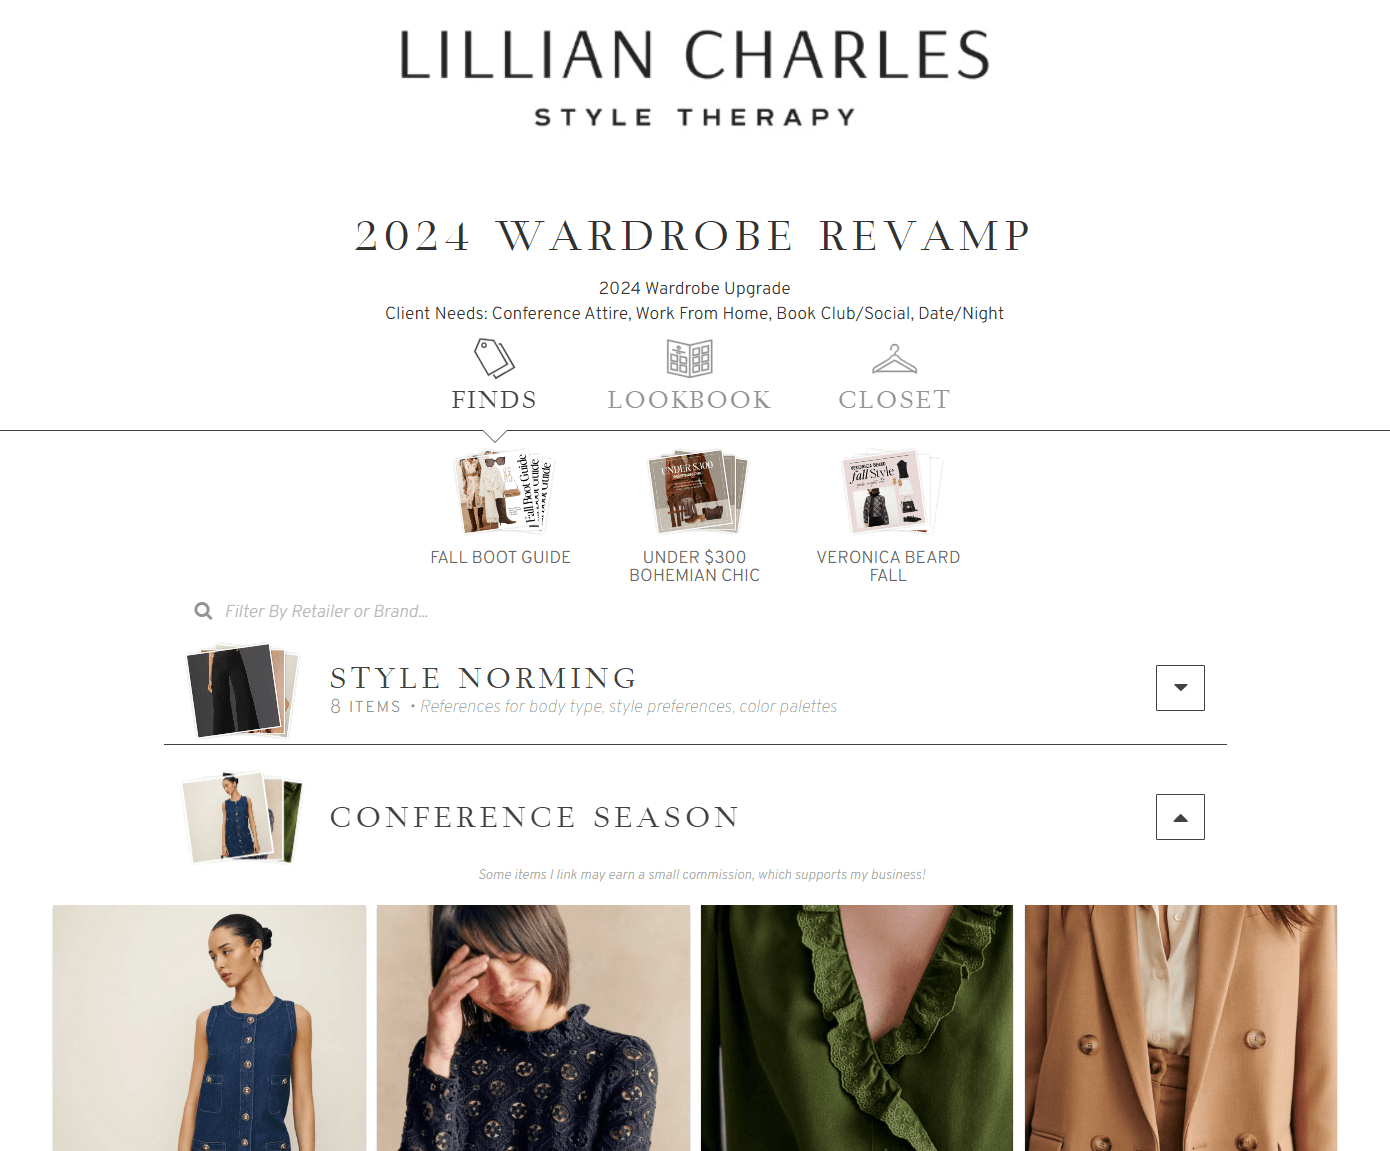Viewport: 1390px width, 1151px height.
Task: Expand the Style Norming section arrow
Action: 1180,688
